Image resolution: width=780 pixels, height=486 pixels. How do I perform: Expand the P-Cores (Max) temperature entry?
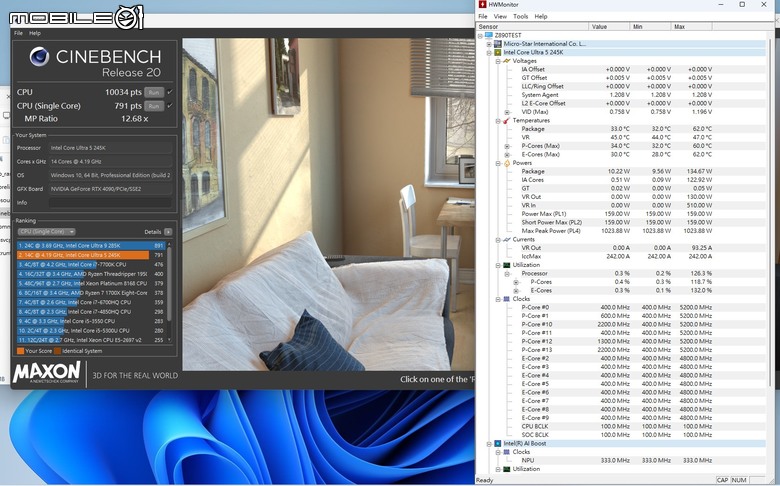(x=507, y=146)
